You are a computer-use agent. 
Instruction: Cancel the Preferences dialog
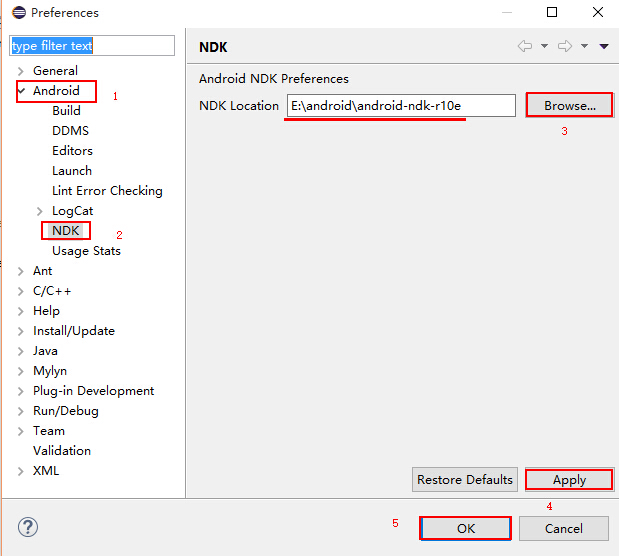[x=564, y=528]
